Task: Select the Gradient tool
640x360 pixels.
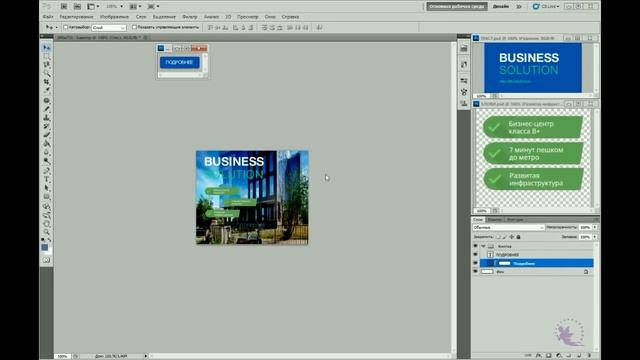Action: [47, 143]
